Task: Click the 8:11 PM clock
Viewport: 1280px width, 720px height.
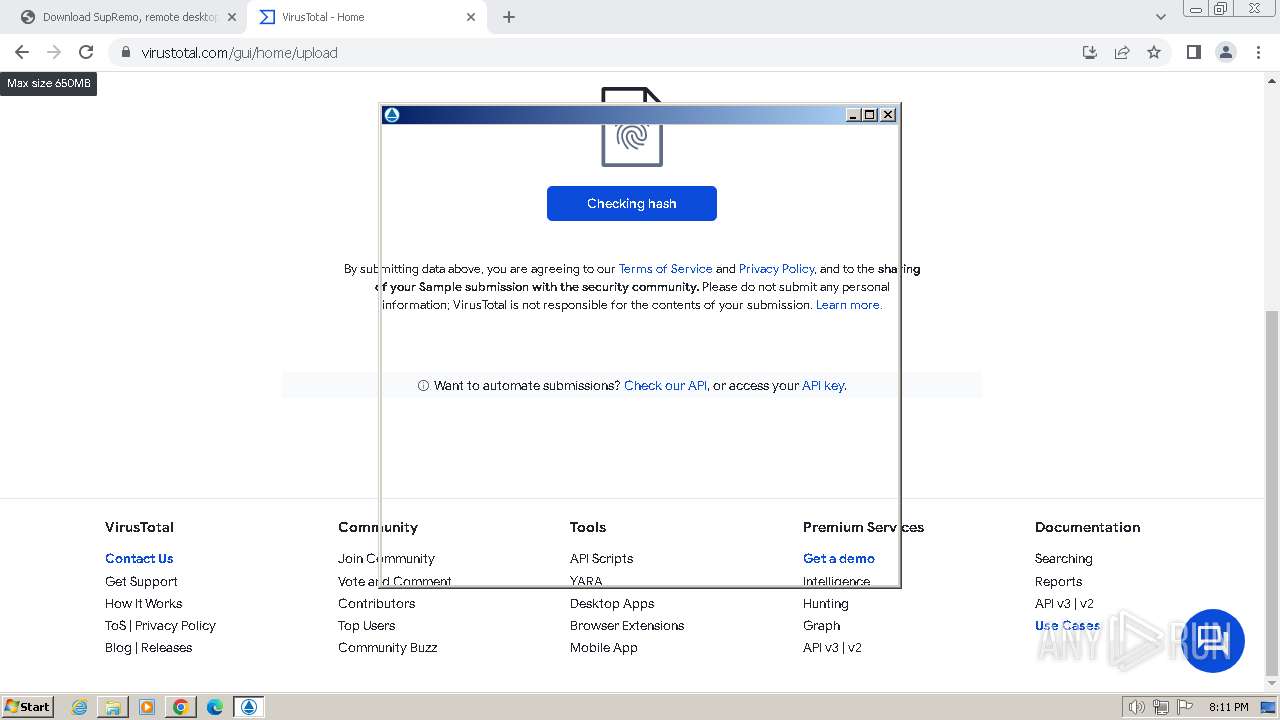Action: pos(1228,707)
